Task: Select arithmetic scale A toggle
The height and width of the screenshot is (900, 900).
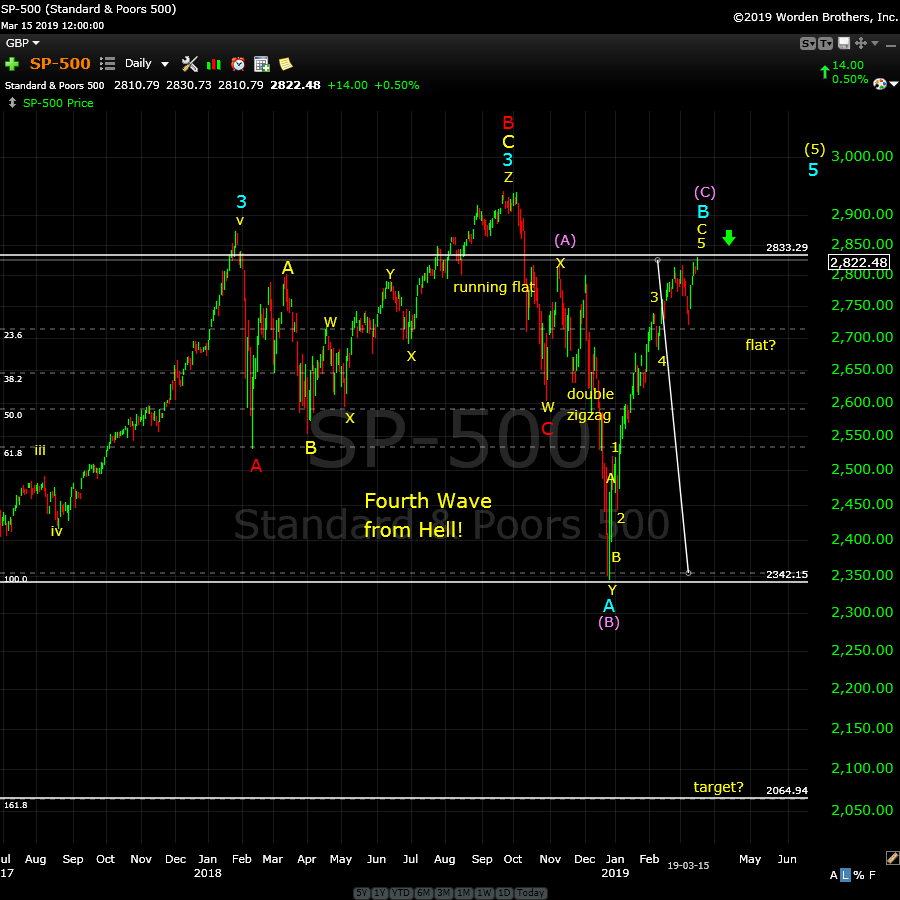Action: (x=833, y=875)
